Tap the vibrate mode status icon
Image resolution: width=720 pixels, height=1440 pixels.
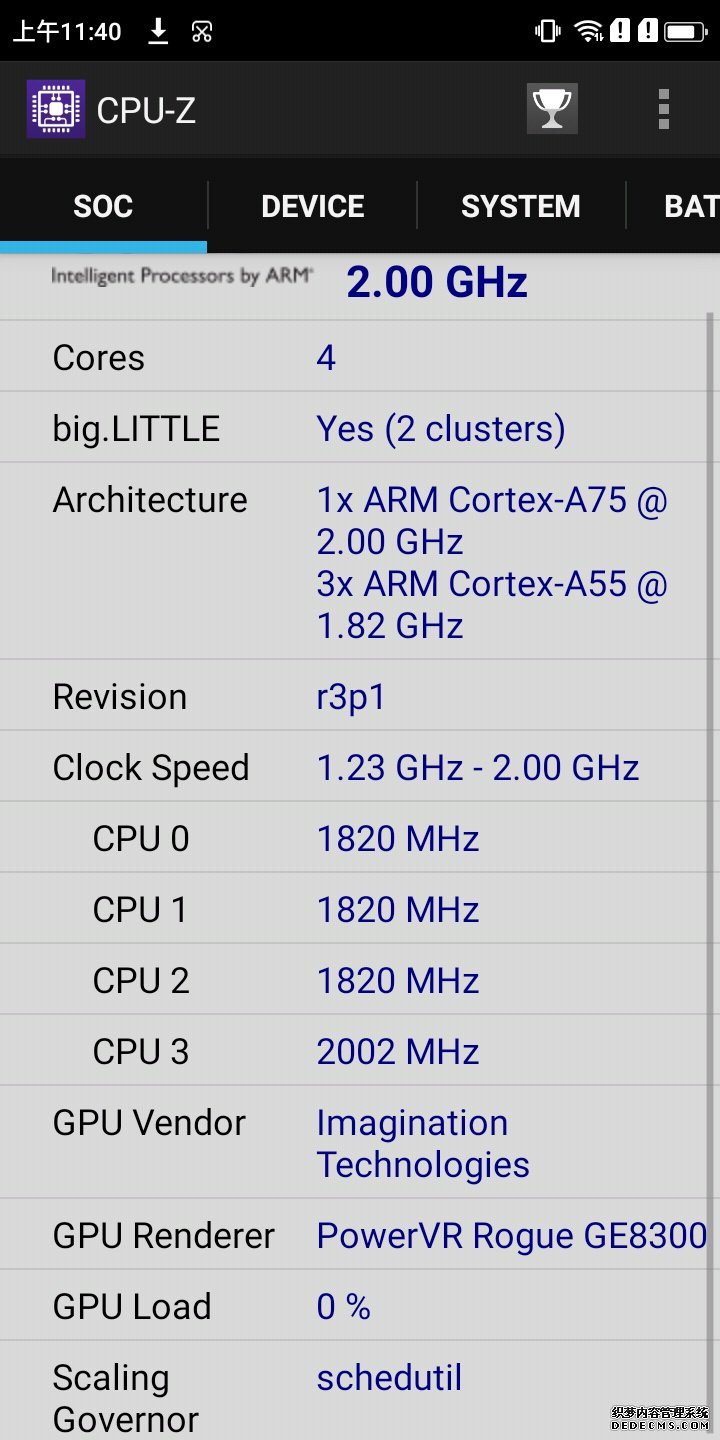(x=547, y=31)
